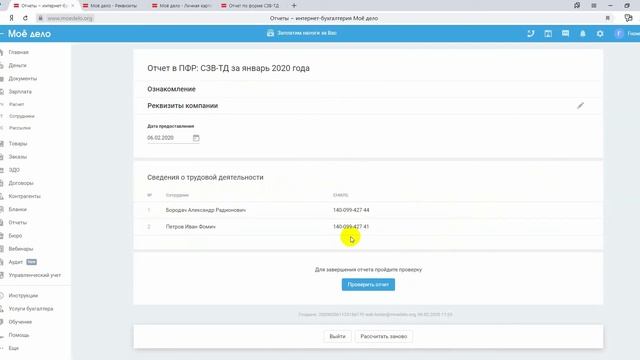
Task: Open a new browser tab with plus
Action: click(294, 6)
